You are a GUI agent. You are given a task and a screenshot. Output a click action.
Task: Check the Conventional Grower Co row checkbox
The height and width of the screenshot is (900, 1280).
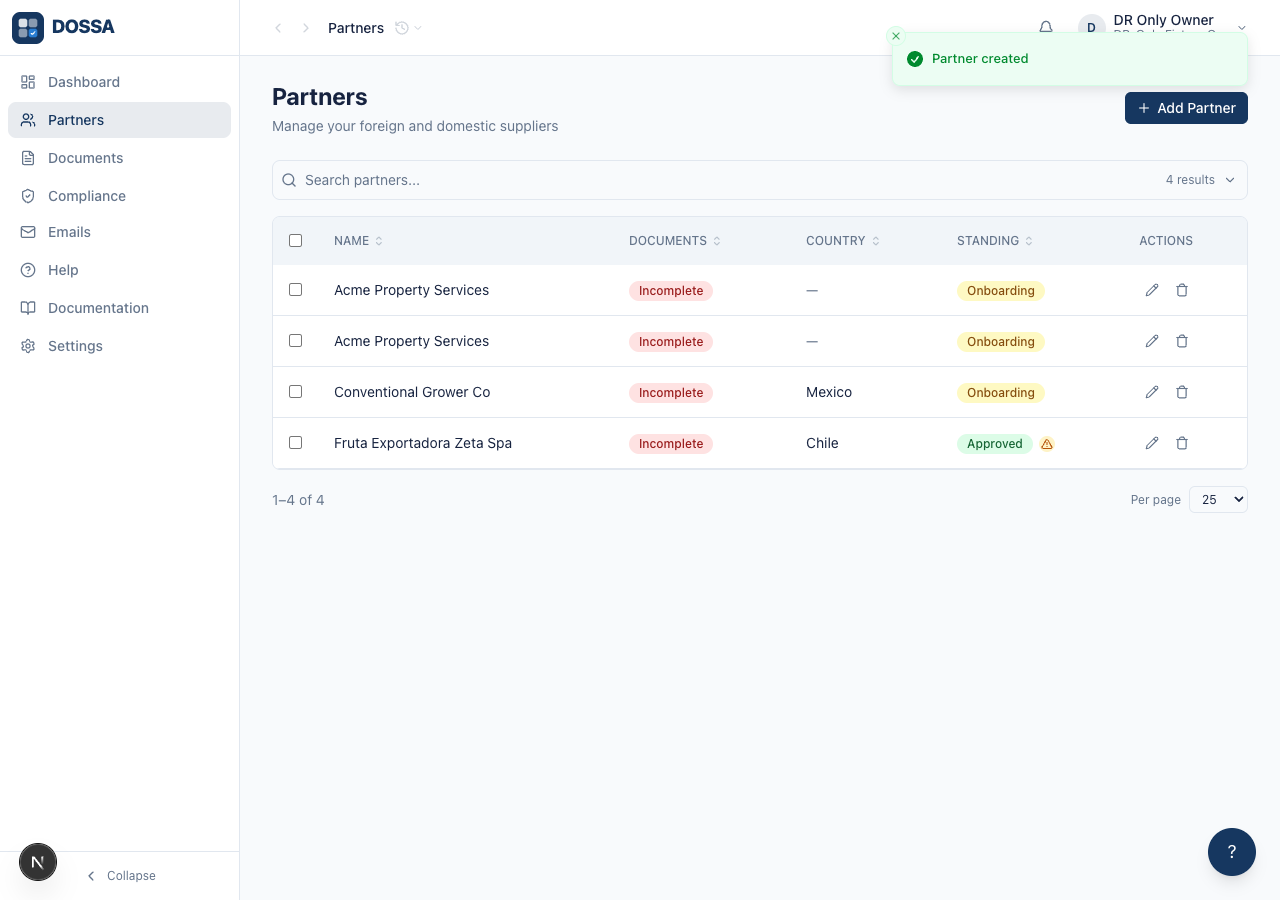(295, 391)
